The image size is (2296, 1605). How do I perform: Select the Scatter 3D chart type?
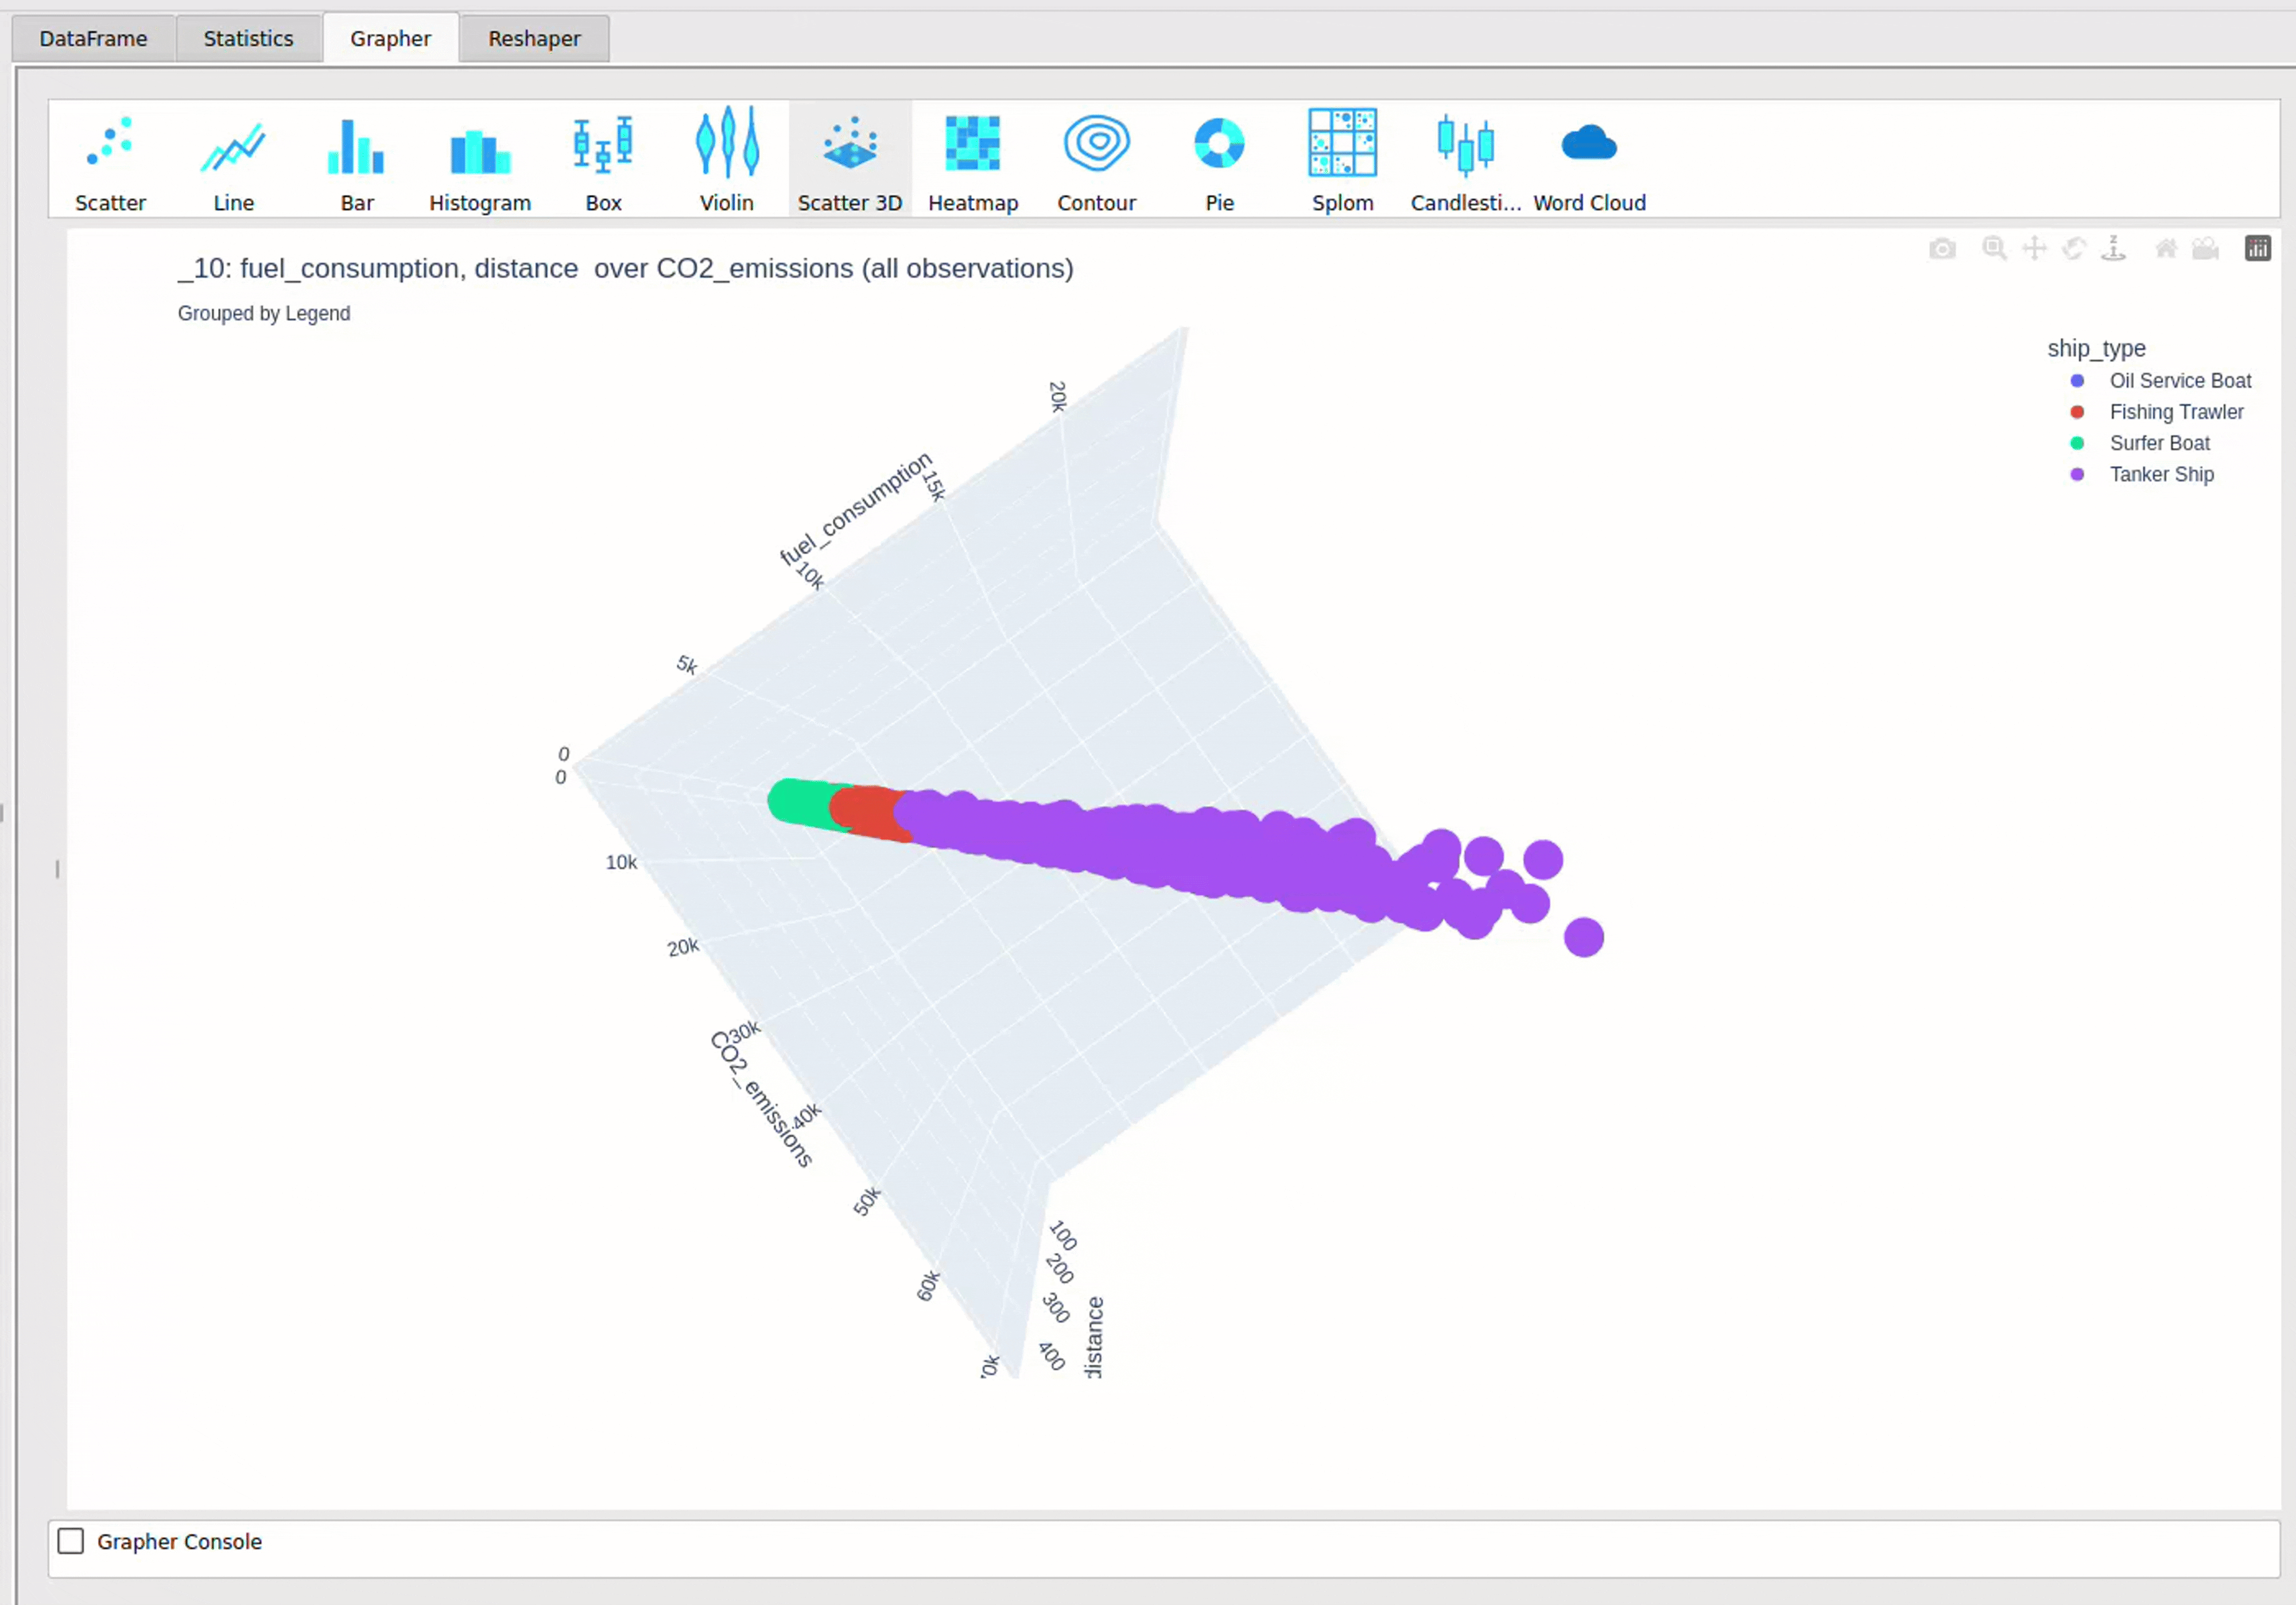tap(850, 160)
